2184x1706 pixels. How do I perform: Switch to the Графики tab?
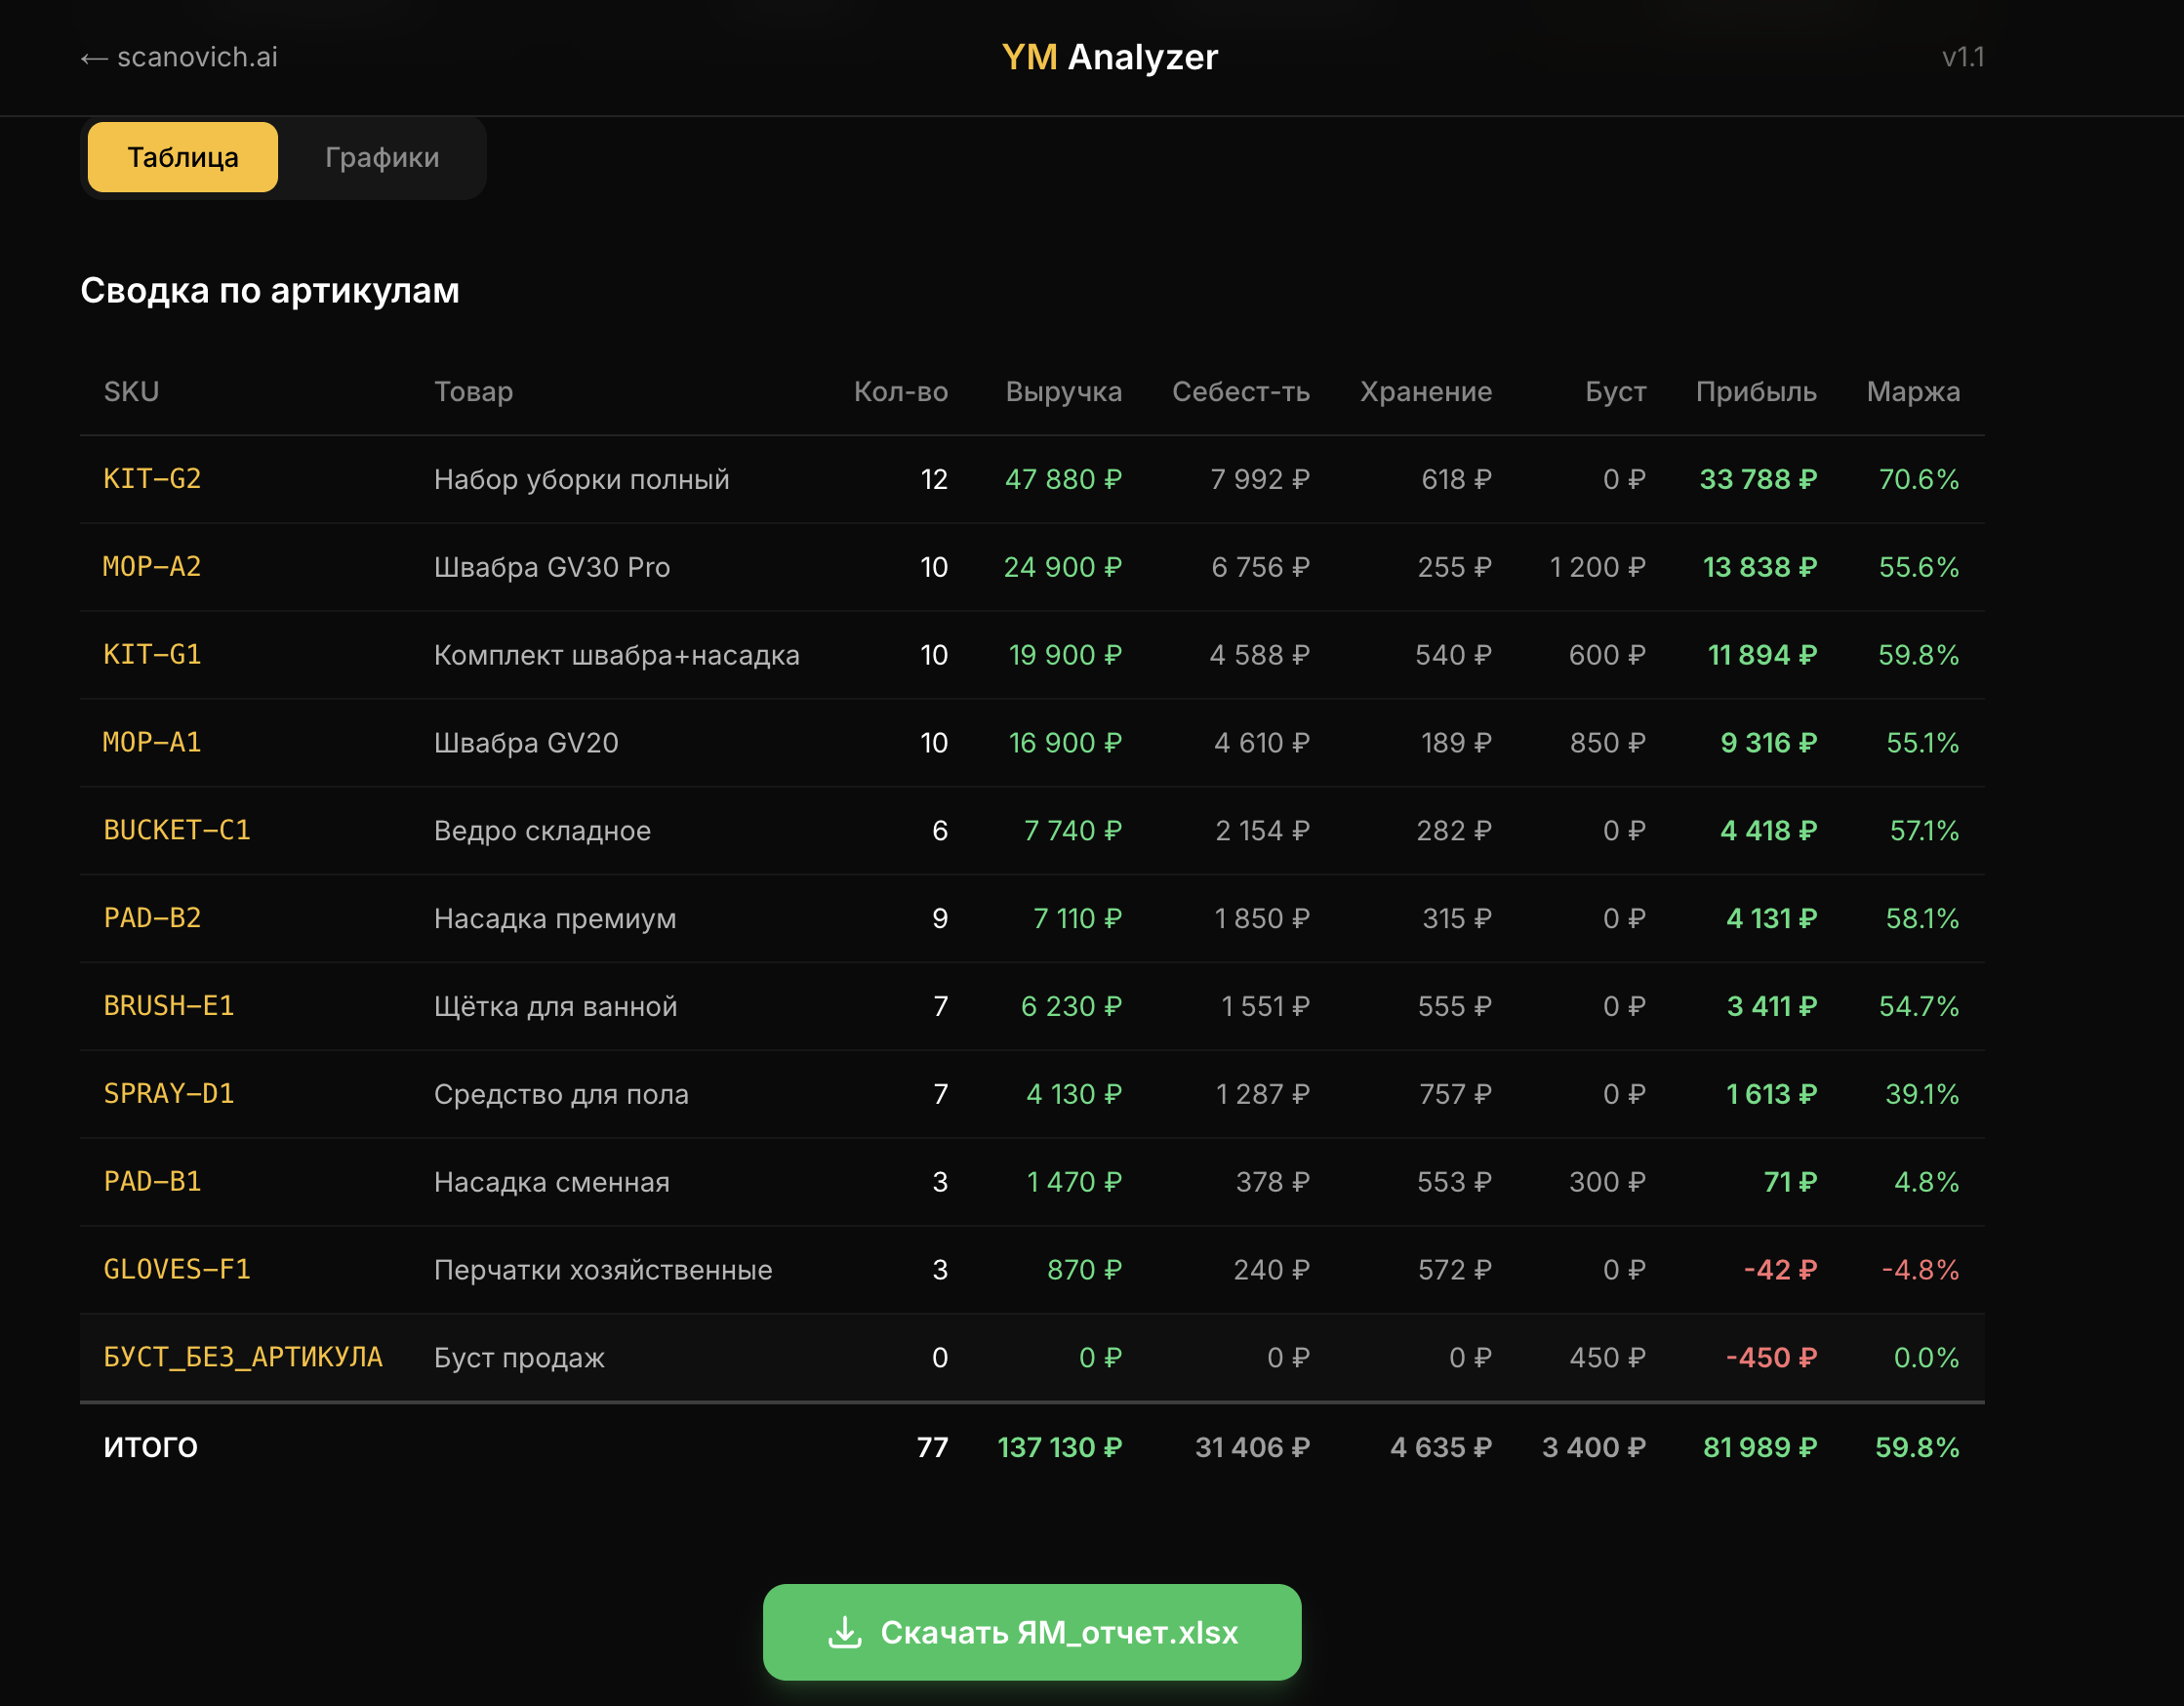(x=382, y=157)
